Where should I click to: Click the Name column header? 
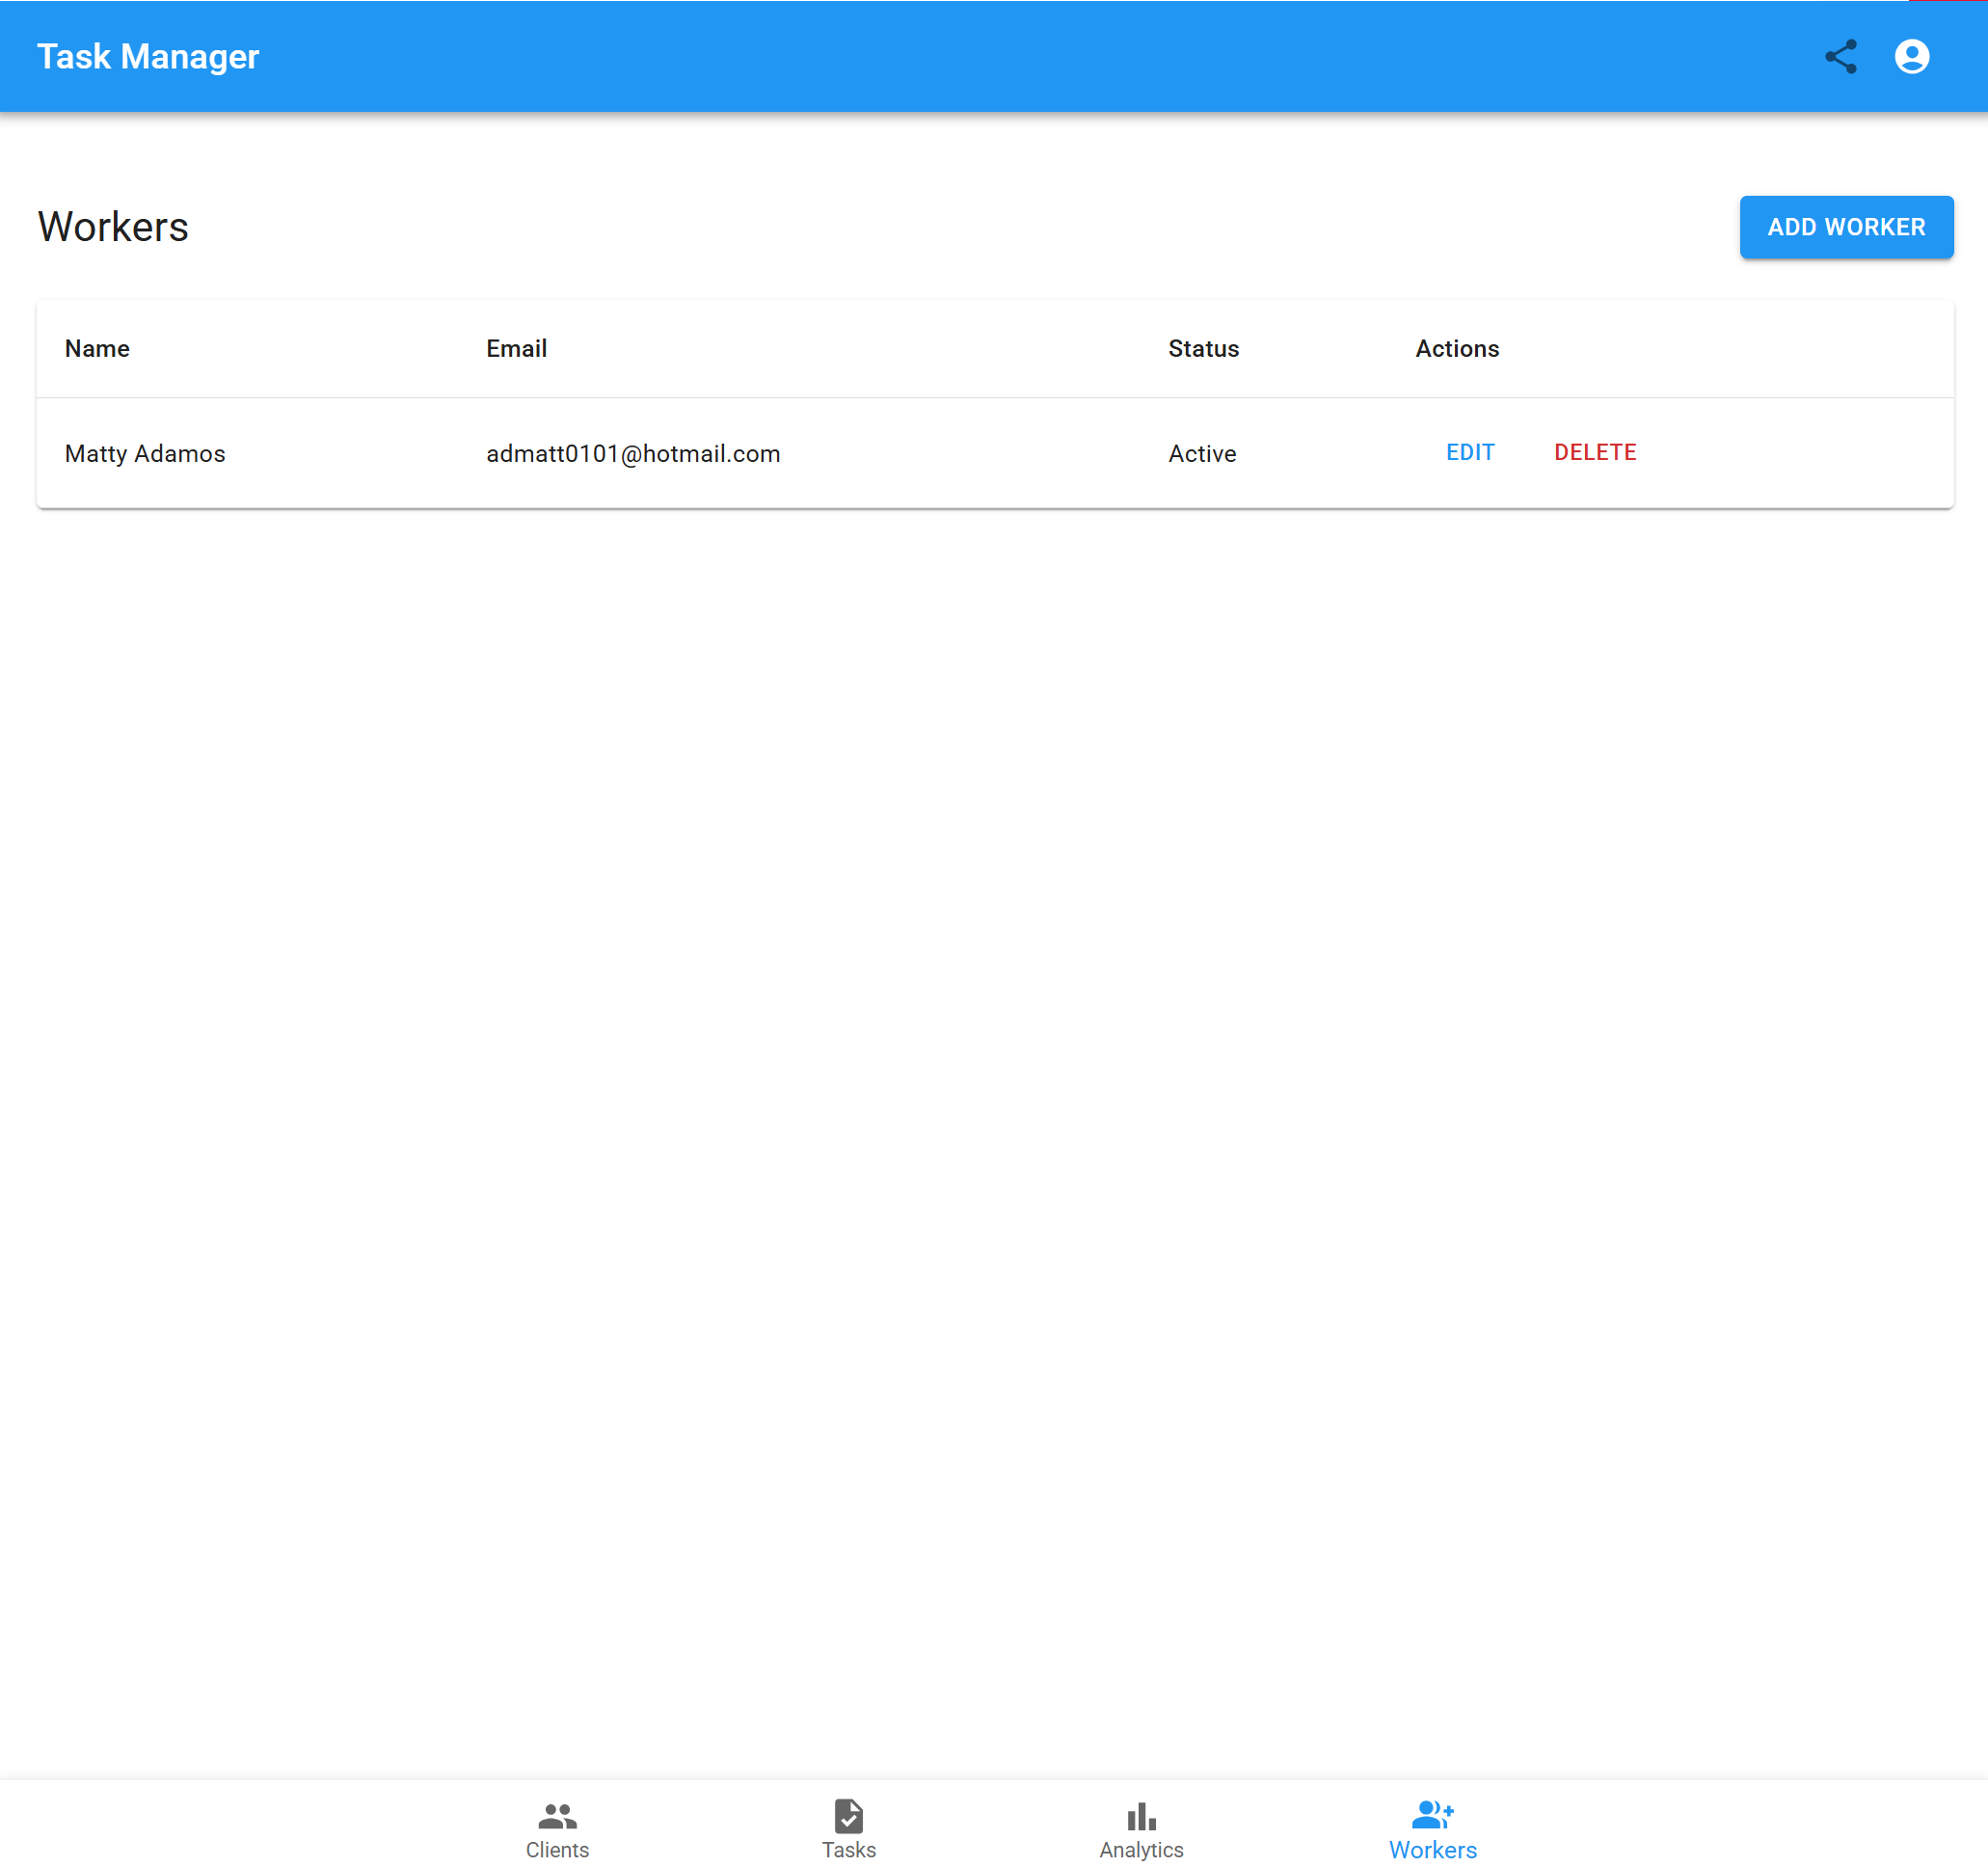pyautogui.click(x=97, y=348)
